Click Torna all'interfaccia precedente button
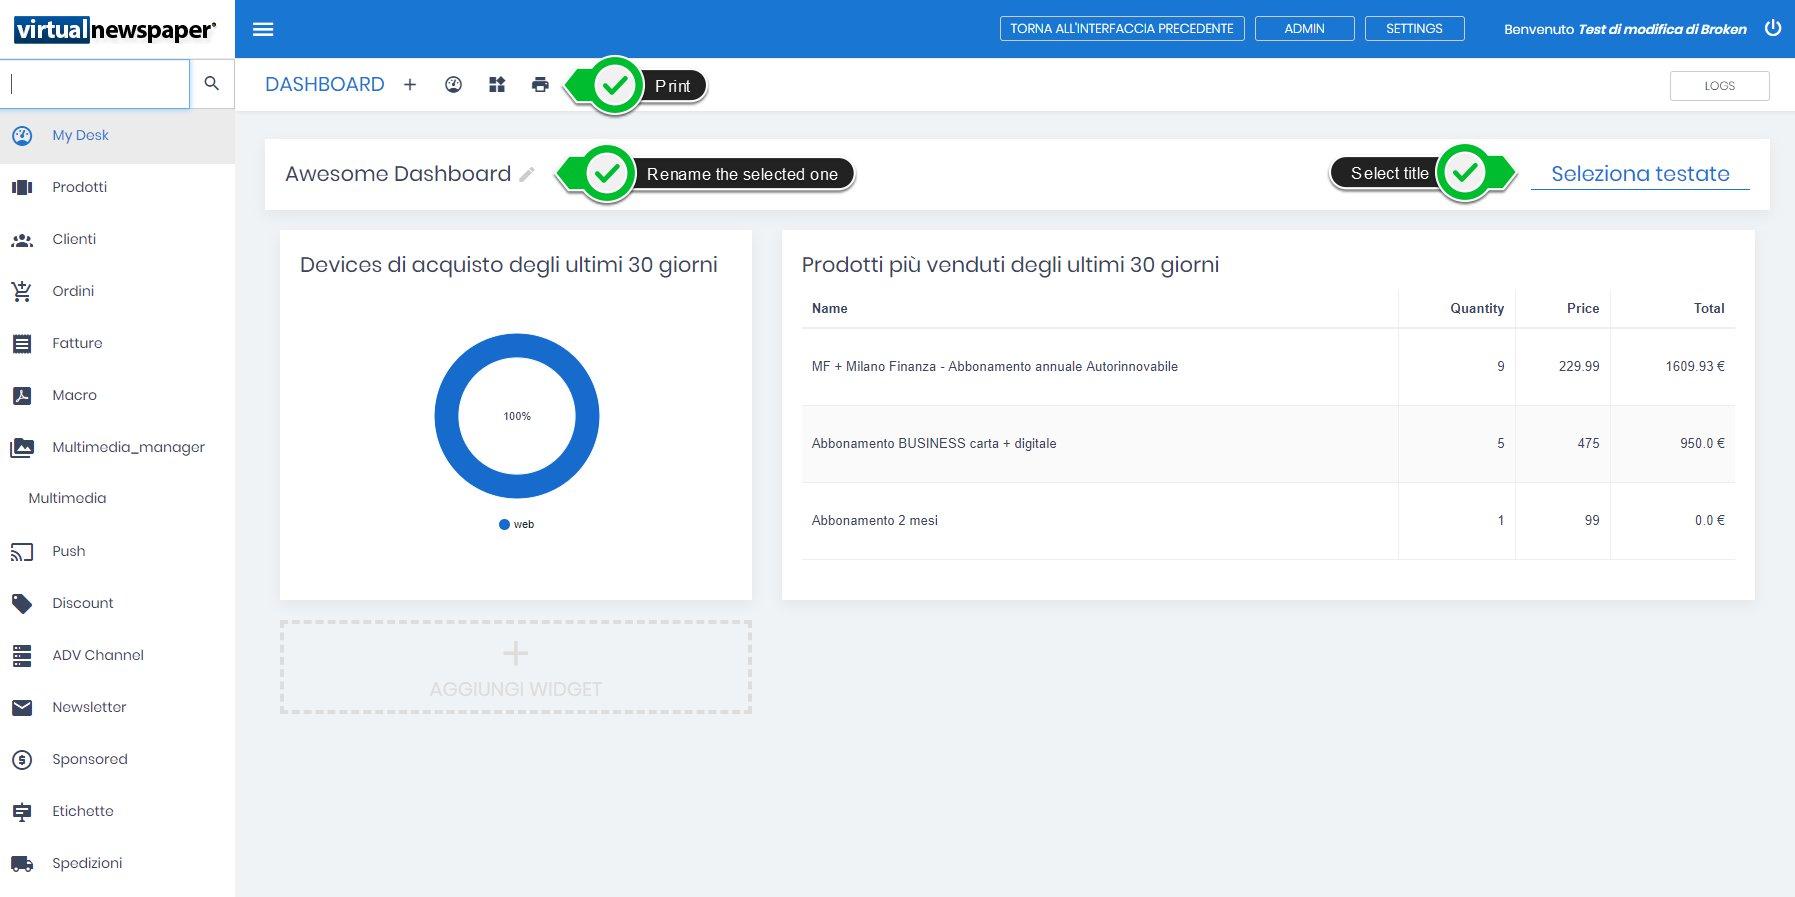1795x897 pixels. point(1121,29)
